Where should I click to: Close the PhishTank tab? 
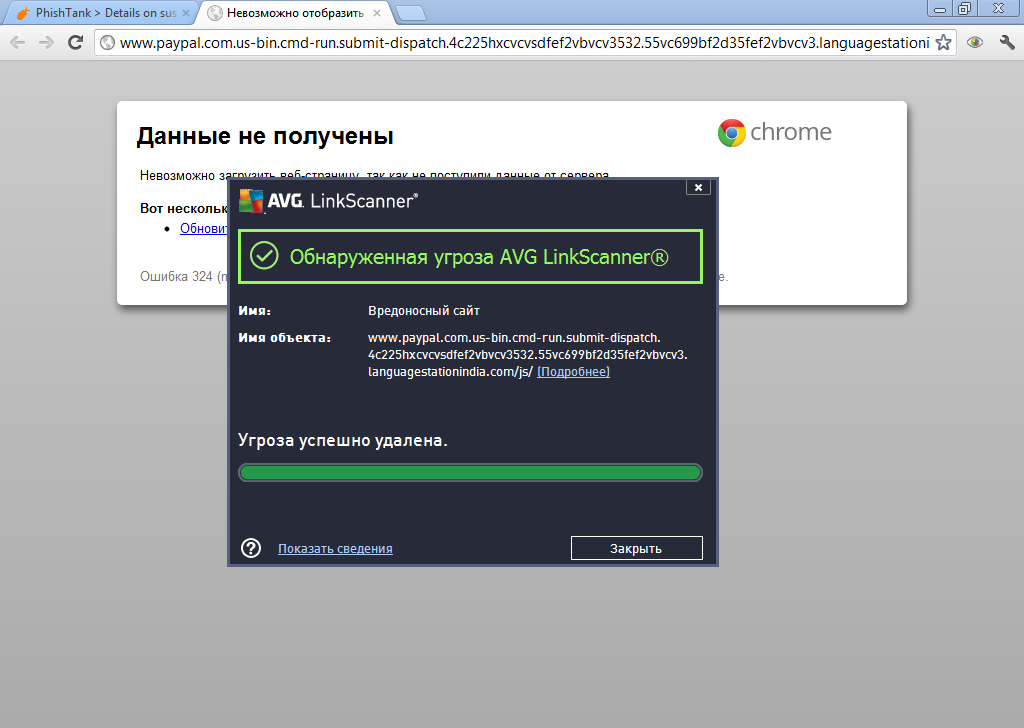click(x=185, y=13)
